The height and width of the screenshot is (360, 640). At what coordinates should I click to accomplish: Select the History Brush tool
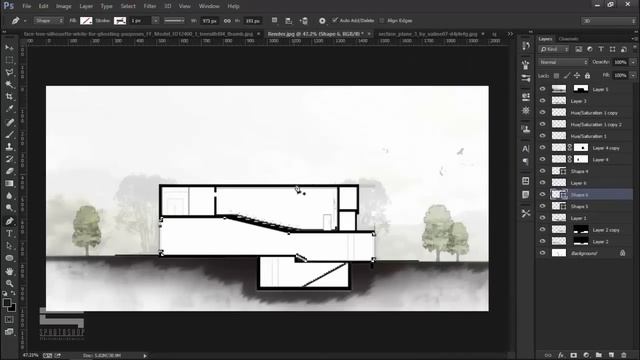(9, 159)
